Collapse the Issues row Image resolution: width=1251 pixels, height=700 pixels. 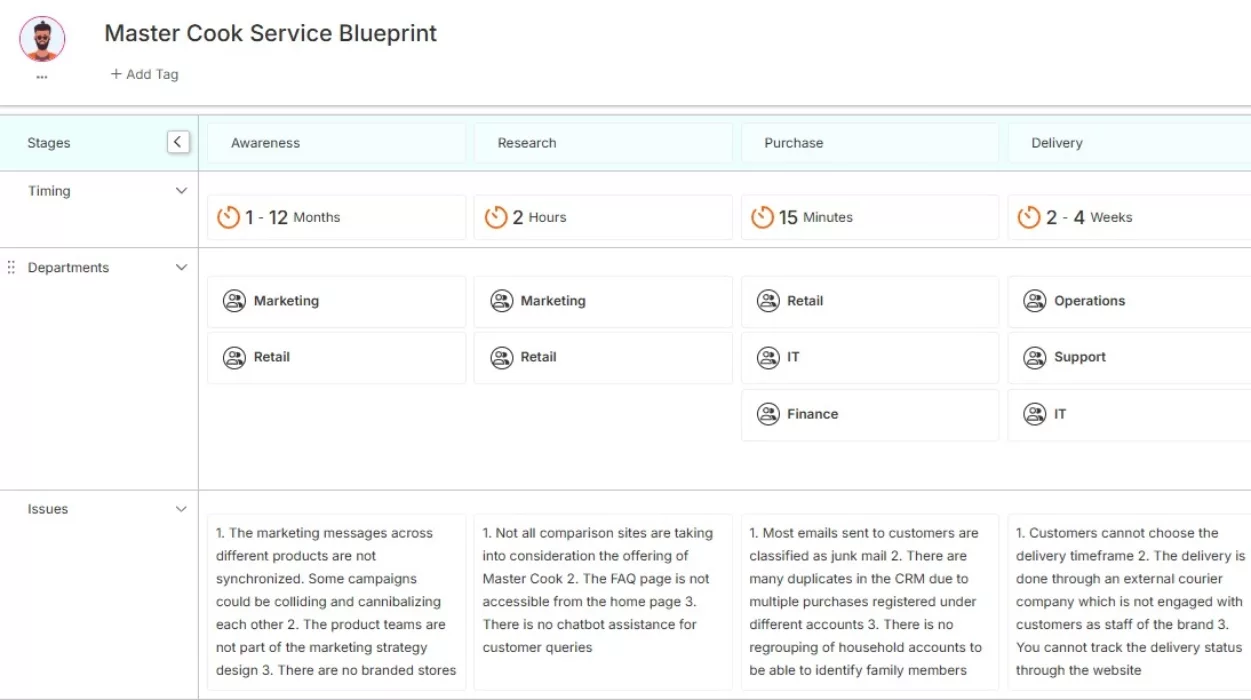[x=181, y=508]
